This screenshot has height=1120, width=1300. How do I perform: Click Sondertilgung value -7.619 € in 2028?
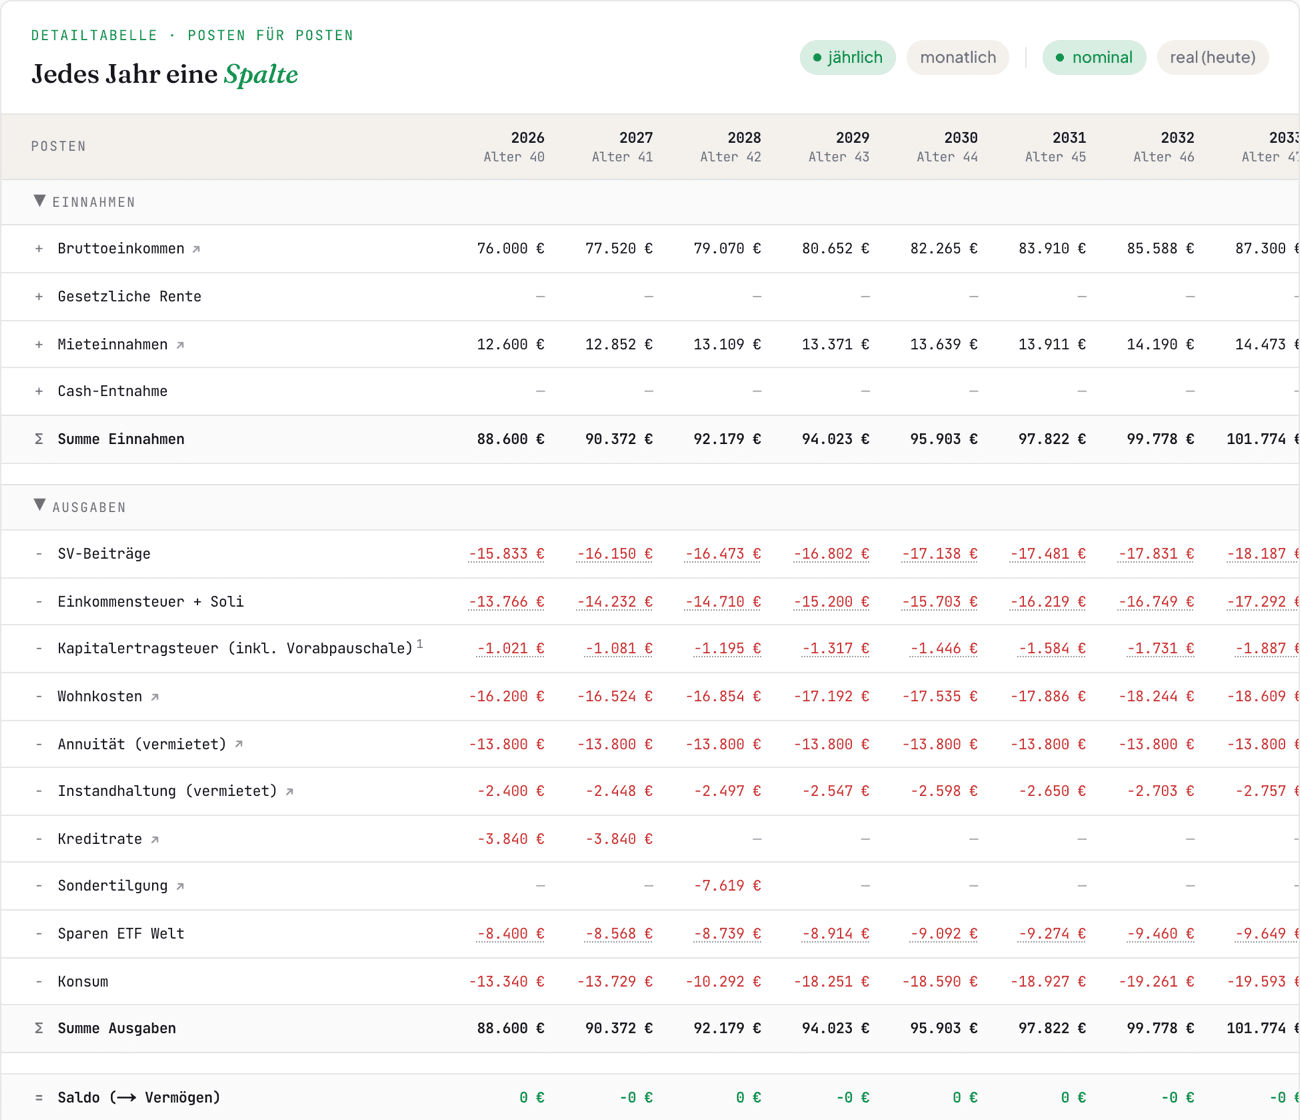728,886
